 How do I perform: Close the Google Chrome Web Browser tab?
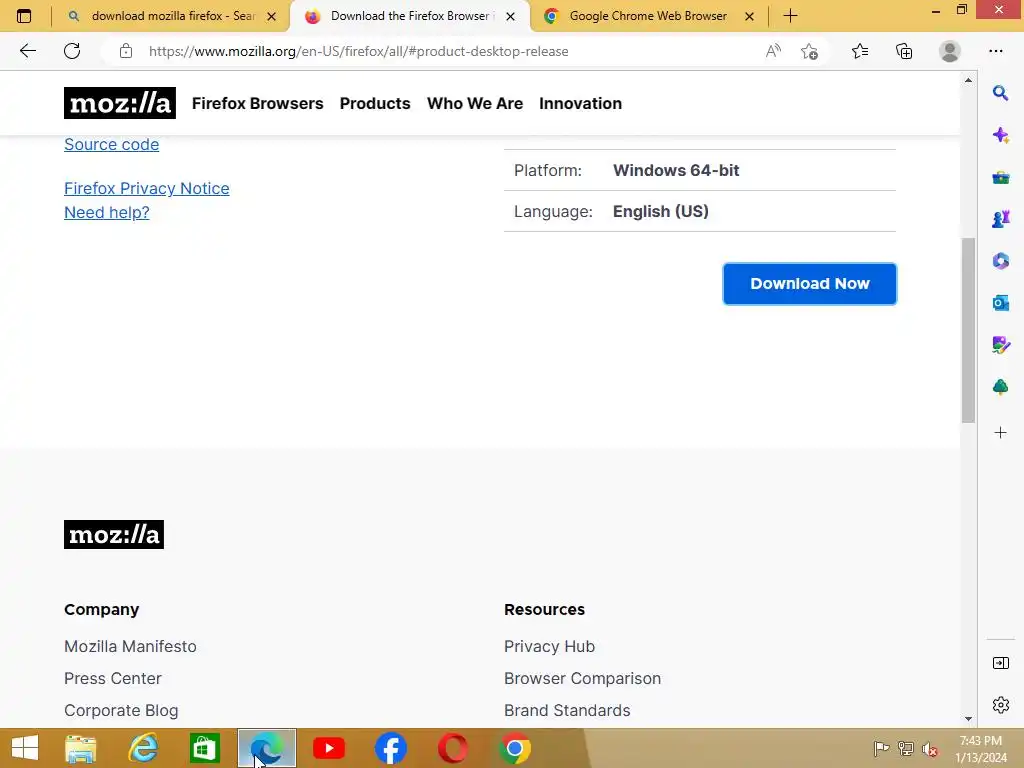click(x=750, y=16)
